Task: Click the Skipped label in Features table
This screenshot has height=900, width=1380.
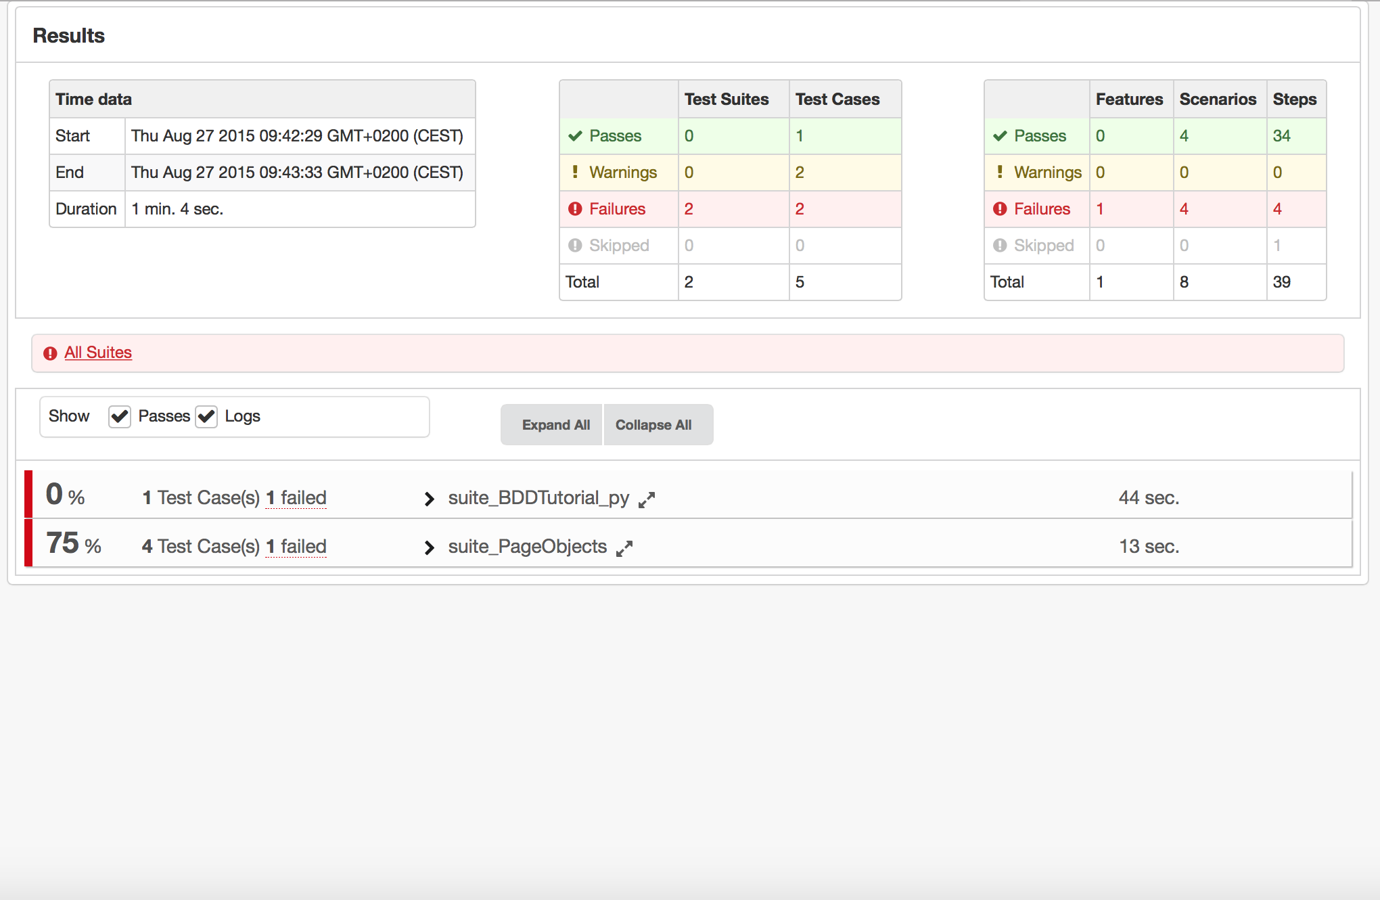Action: [x=1044, y=245]
